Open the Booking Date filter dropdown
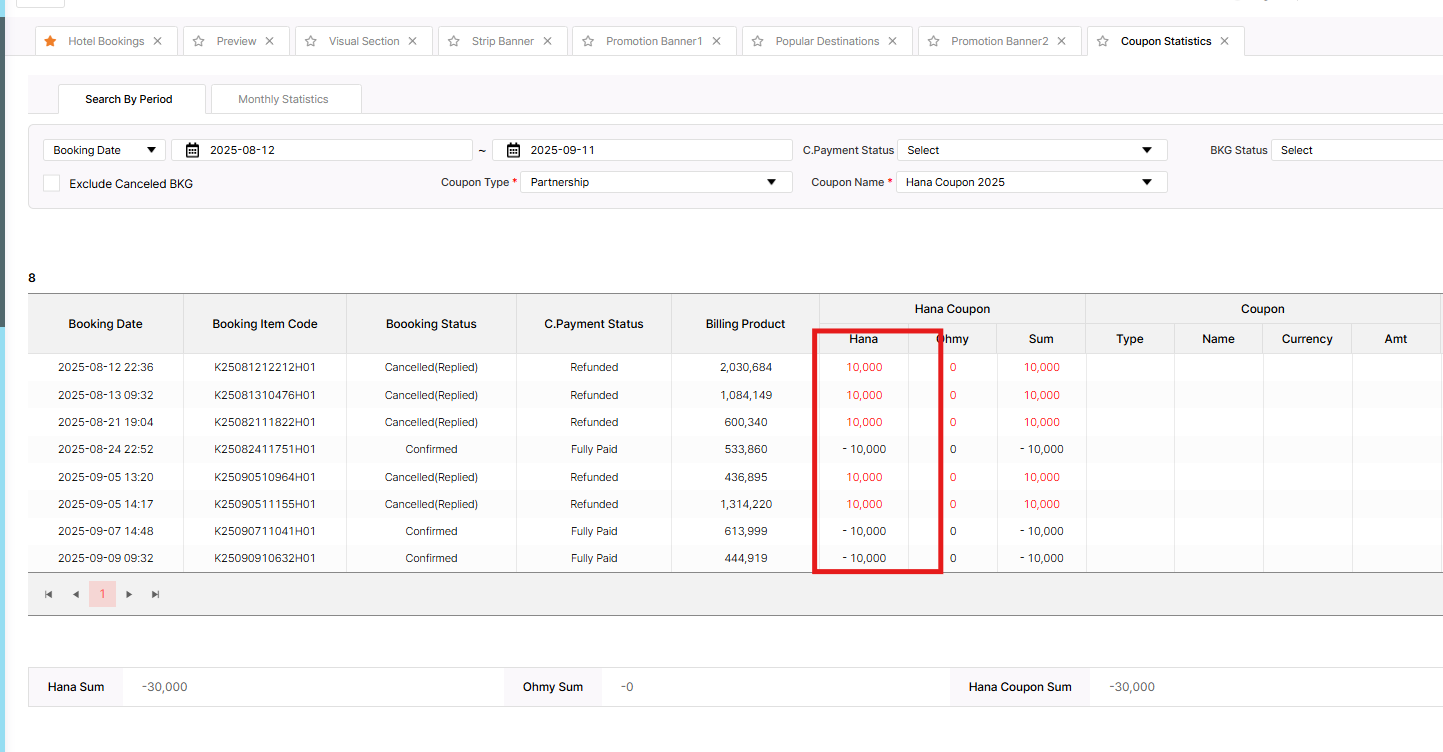1443x752 pixels. point(105,150)
